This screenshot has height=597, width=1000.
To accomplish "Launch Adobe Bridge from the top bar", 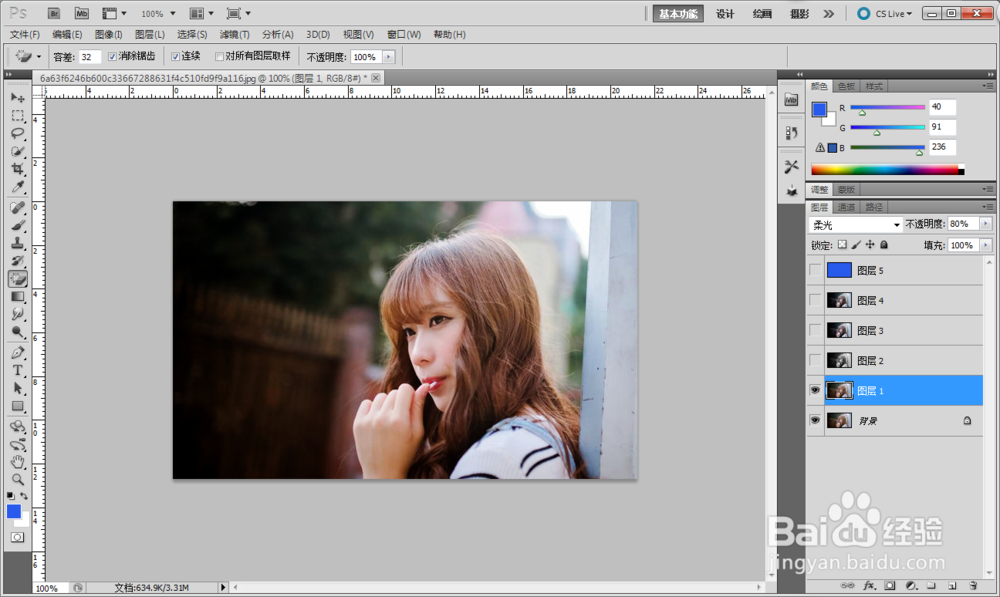I will tap(54, 13).
